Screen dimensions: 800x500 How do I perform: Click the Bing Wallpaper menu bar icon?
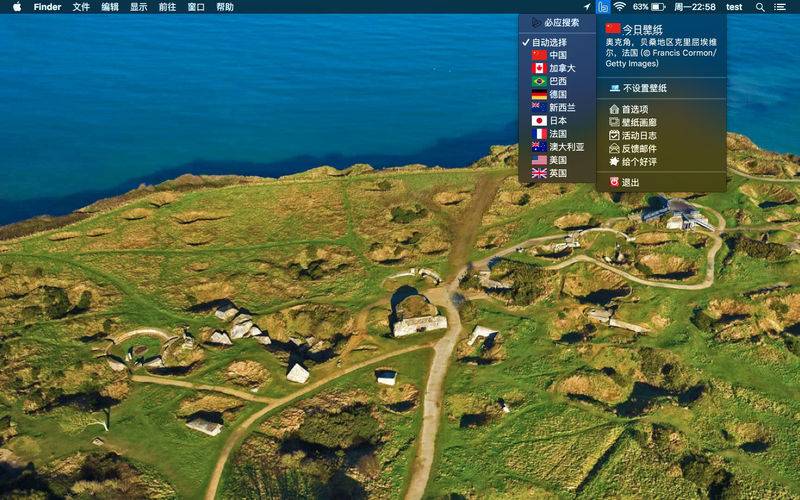tap(603, 7)
